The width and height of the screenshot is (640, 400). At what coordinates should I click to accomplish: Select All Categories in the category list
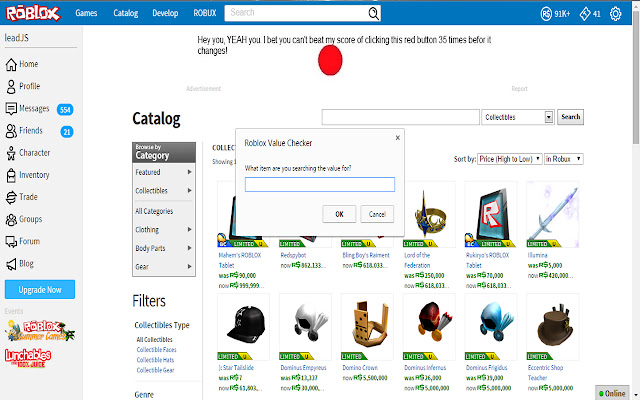click(154, 211)
